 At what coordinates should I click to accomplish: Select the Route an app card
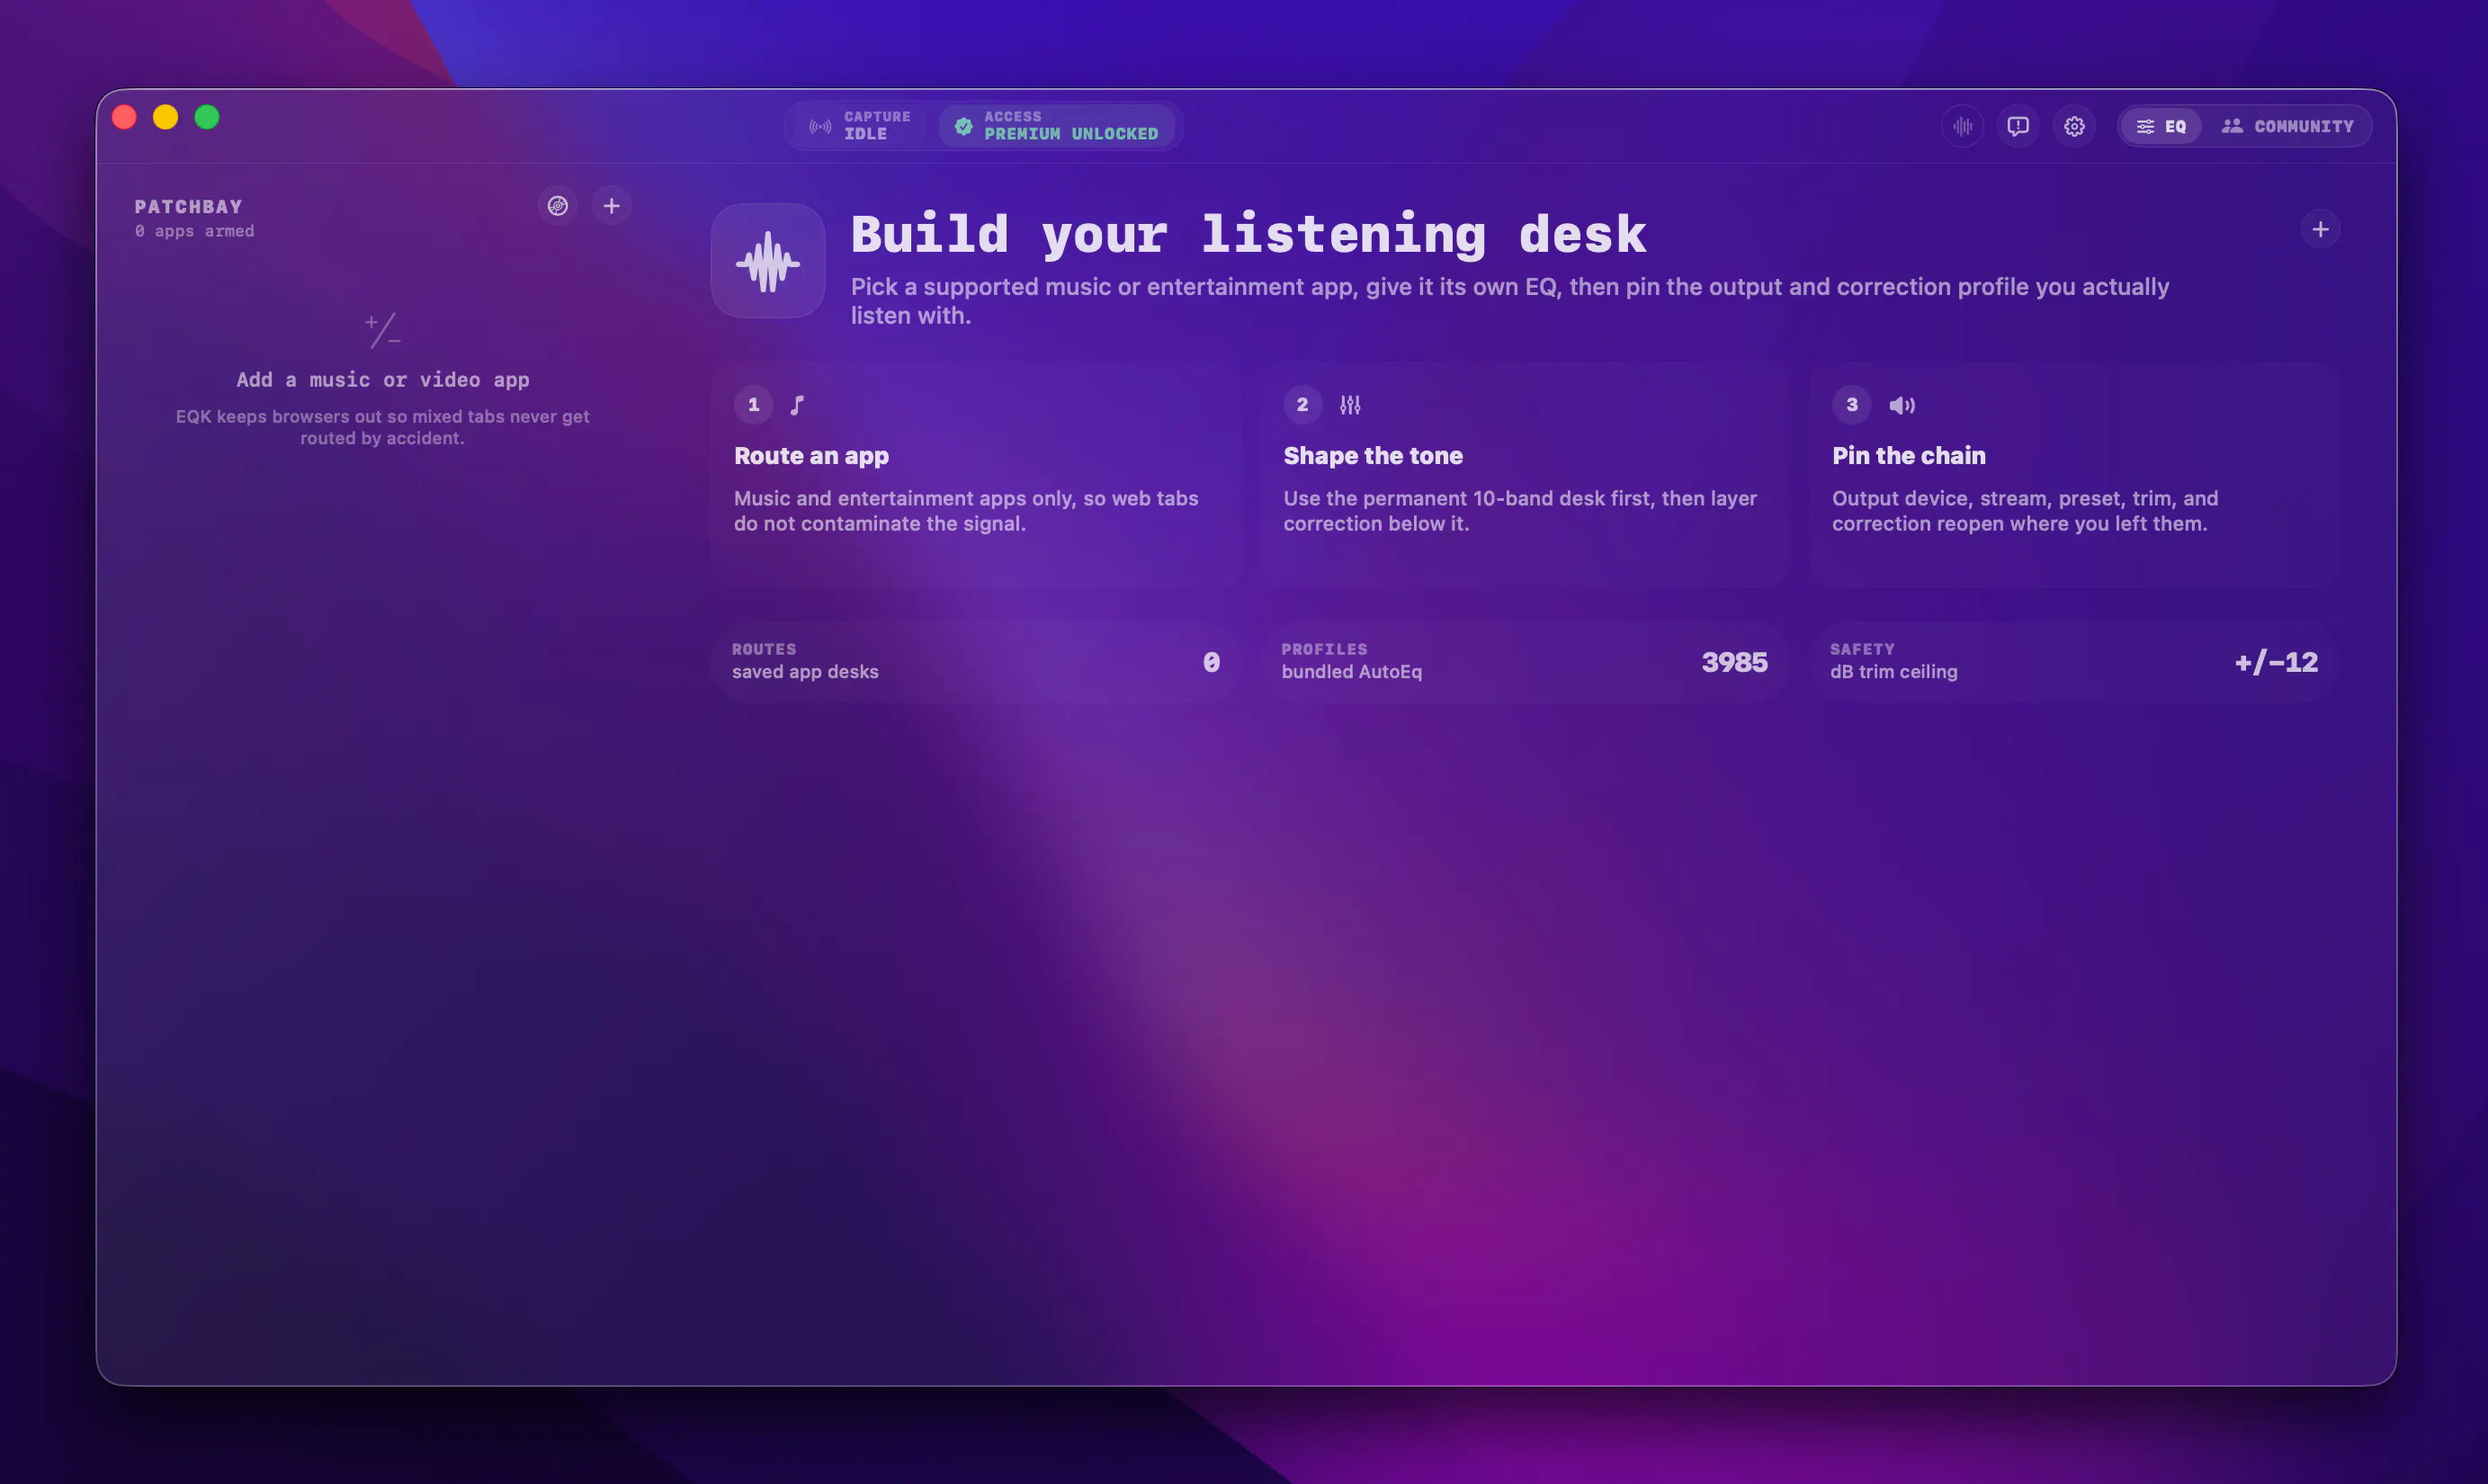[x=976, y=474]
